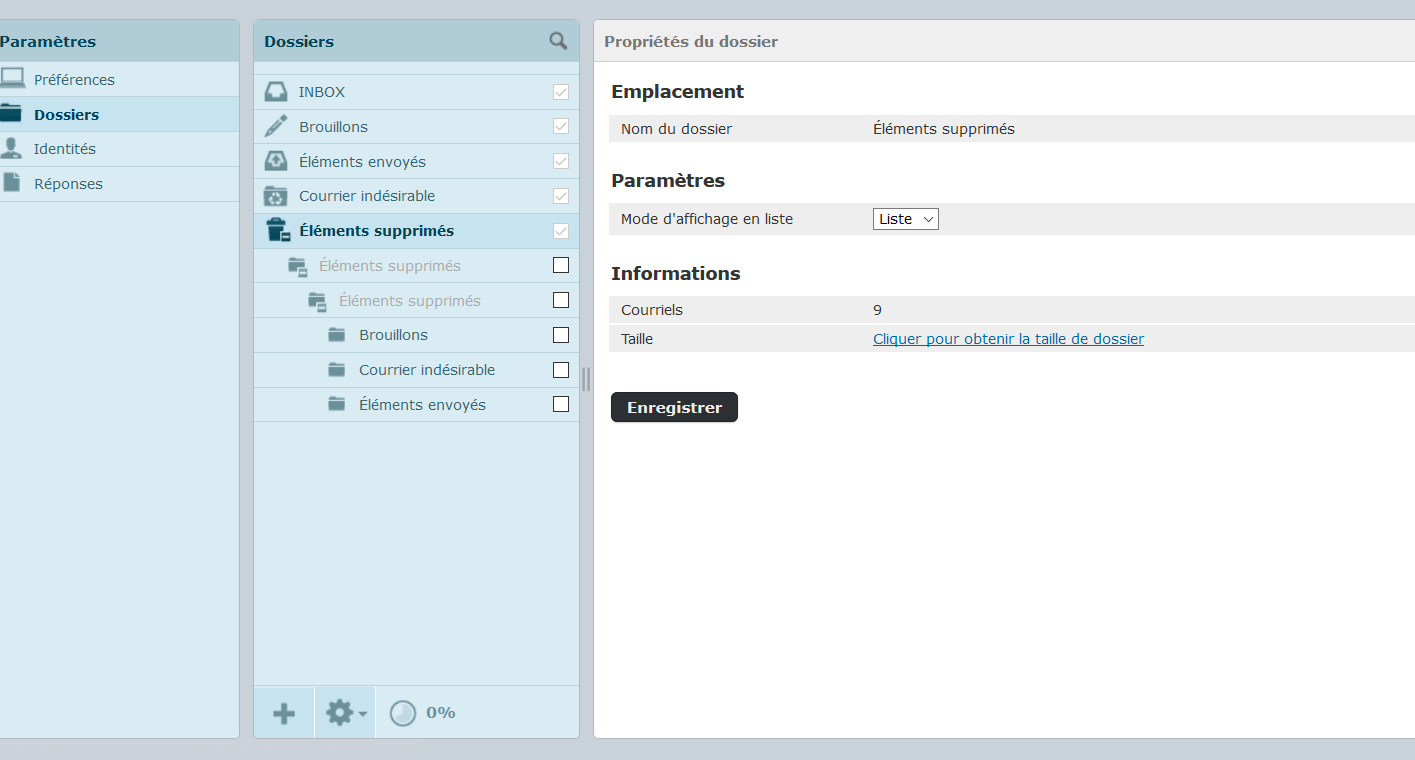Click 'Nom du dossier' label
1415x760 pixels.
676,129
